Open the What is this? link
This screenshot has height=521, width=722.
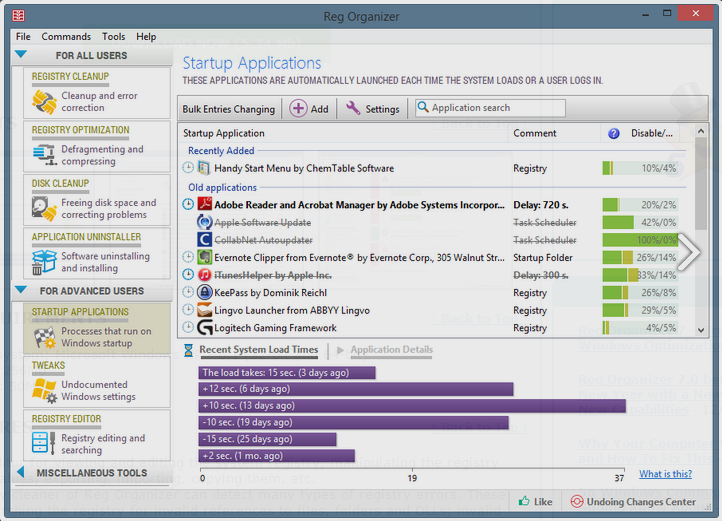(x=665, y=474)
